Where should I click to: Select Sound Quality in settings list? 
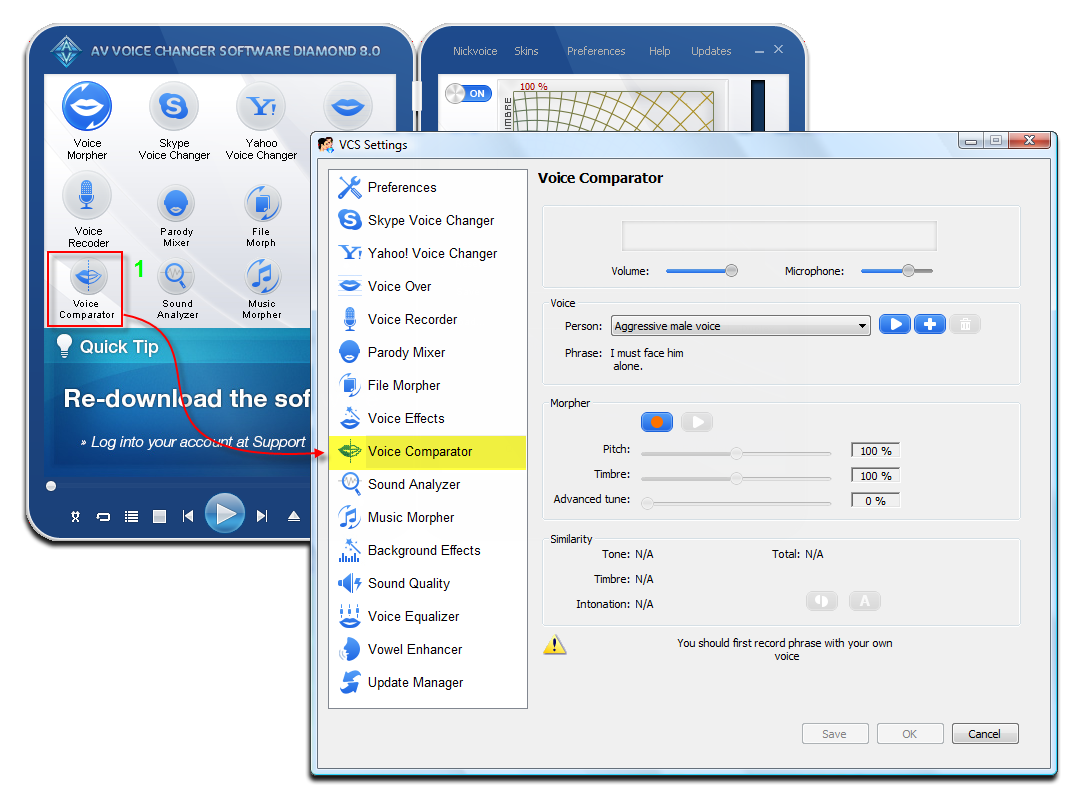coord(428,583)
